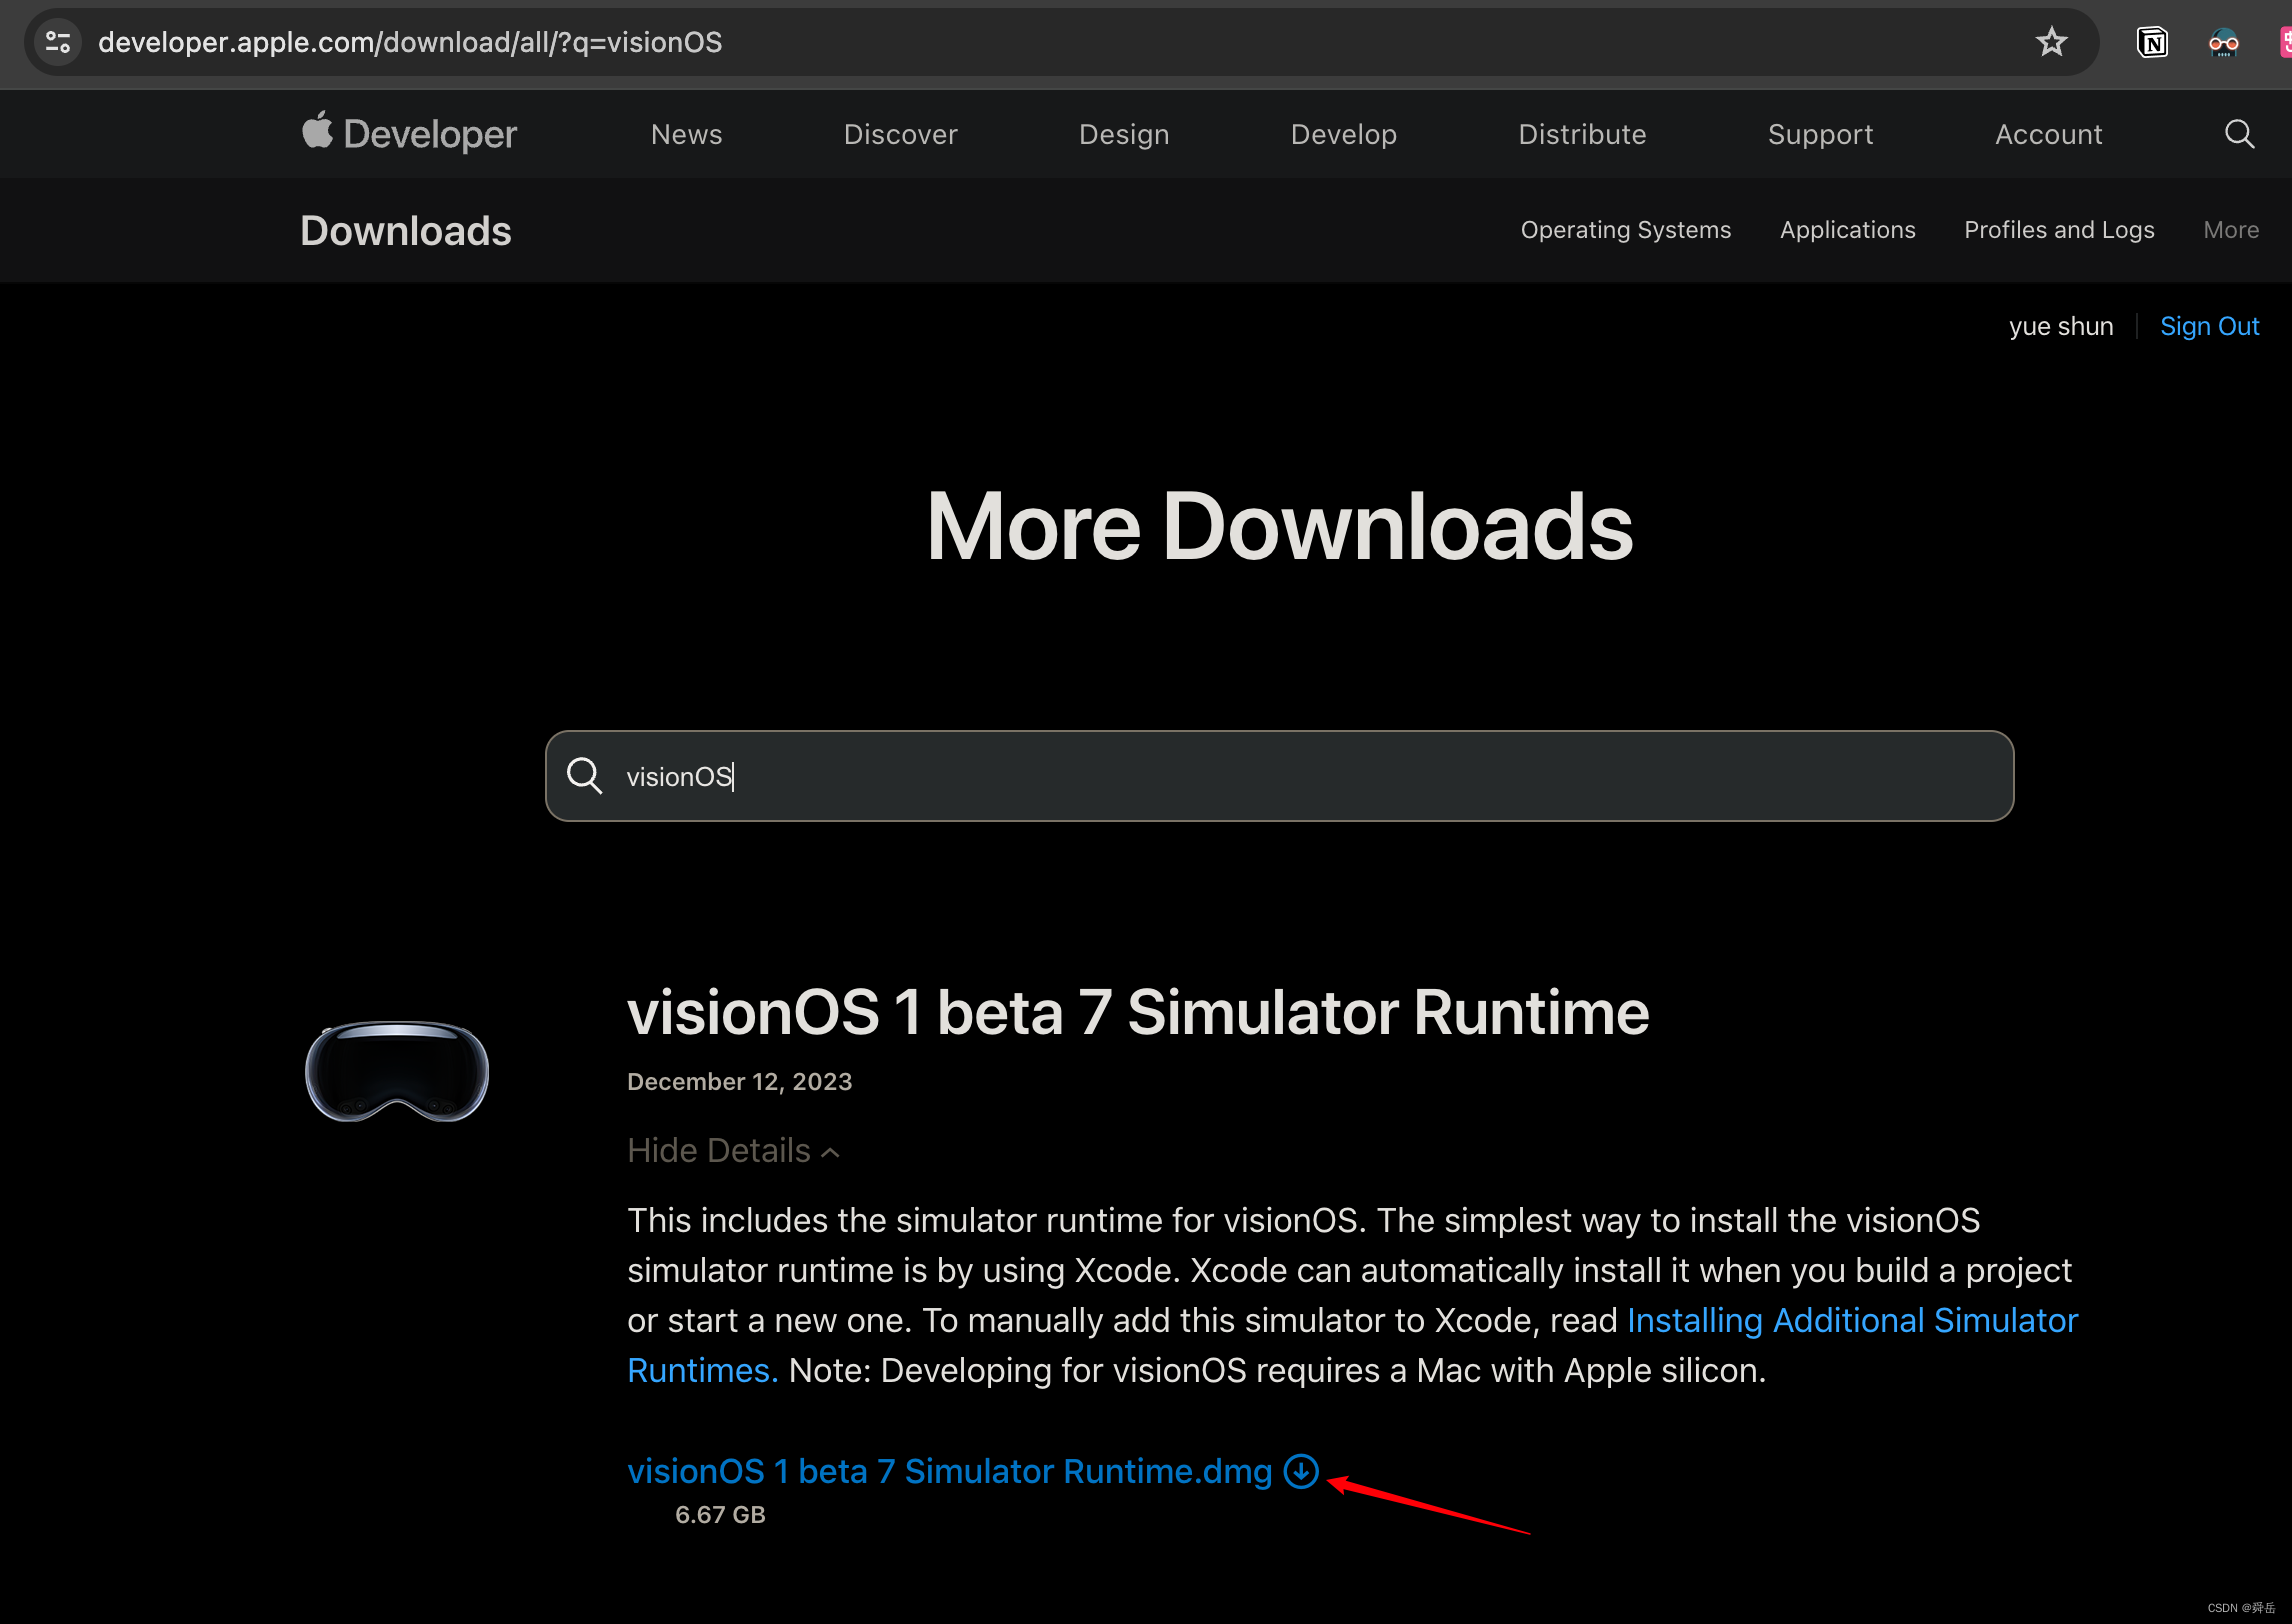This screenshot has height=1624, width=2292.
Task: Expand the More dropdown in downloads navigation
Action: (2230, 230)
